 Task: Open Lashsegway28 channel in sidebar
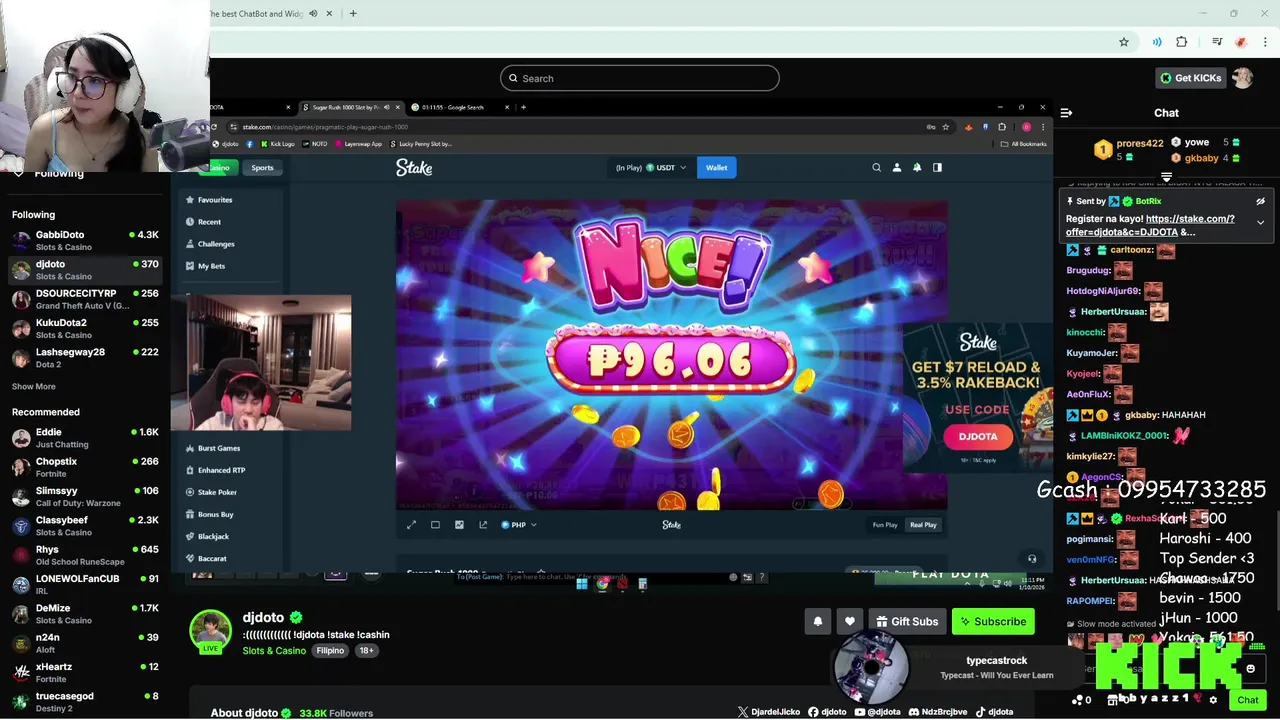85,358
